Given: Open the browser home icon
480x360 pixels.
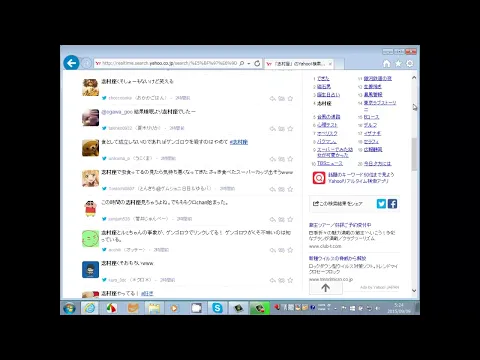Looking at the screenshot, I should click(387, 63).
